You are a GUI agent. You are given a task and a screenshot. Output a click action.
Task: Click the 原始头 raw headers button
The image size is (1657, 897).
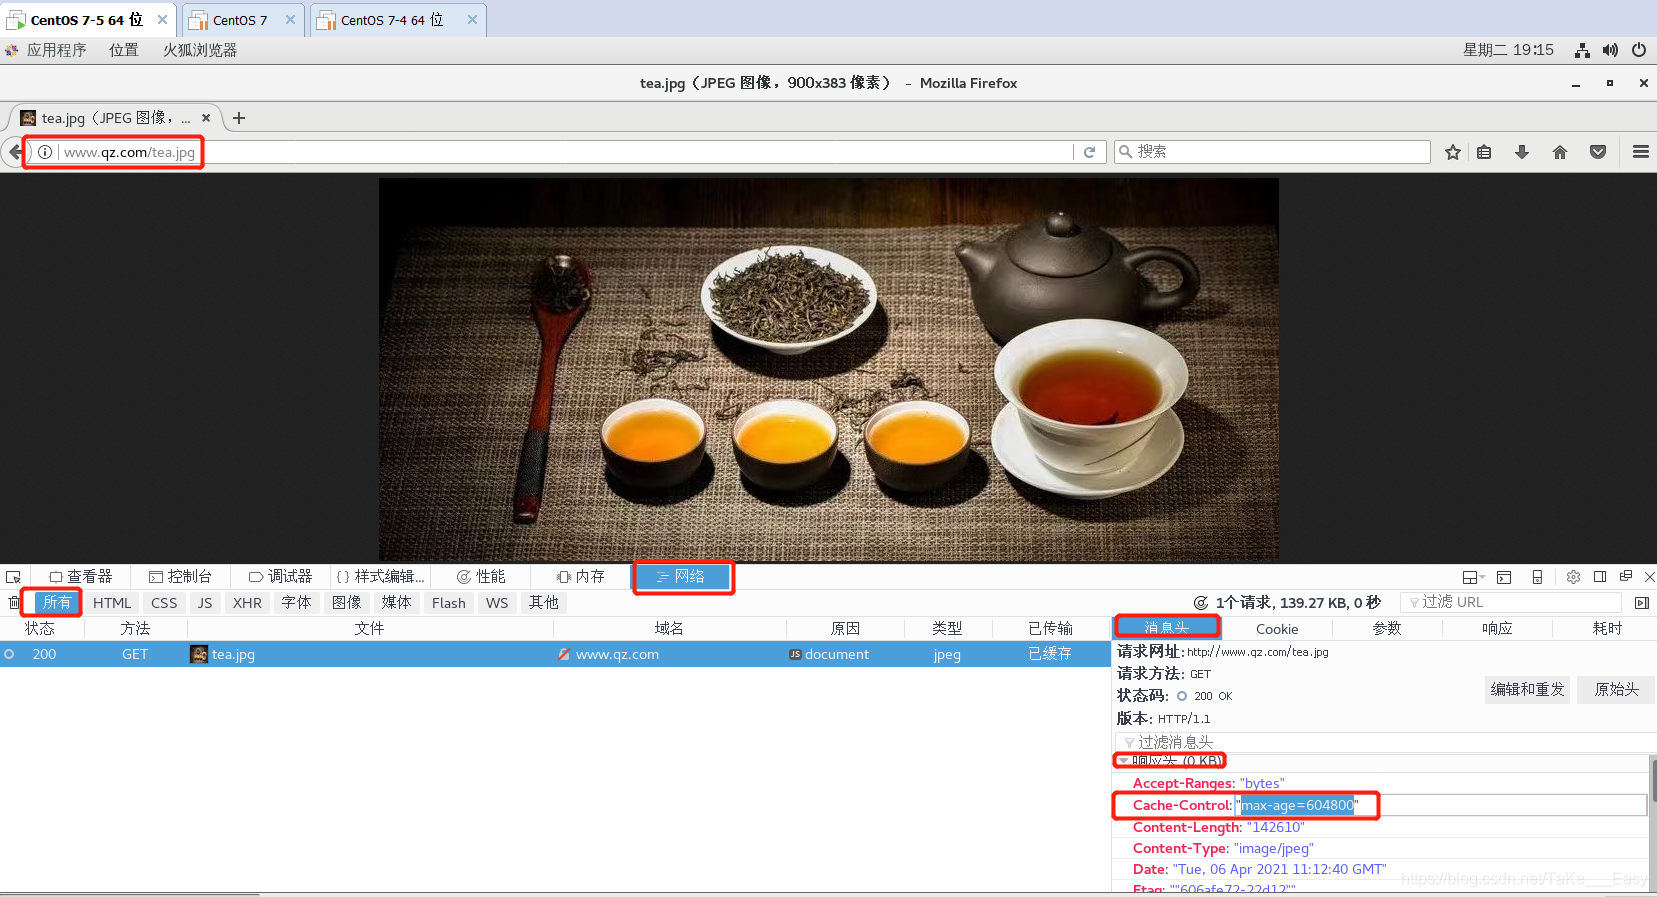pyautogui.click(x=1616, y=689)
